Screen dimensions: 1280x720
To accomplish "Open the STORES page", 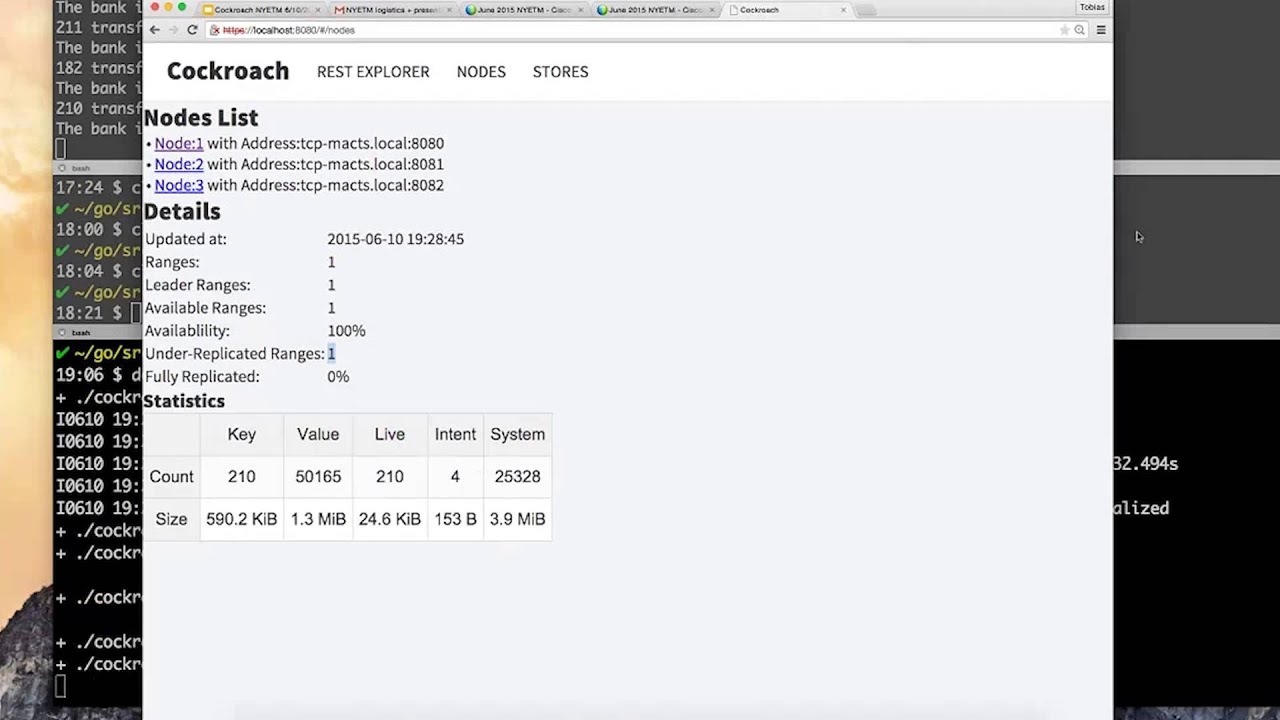I will [560, 72].
